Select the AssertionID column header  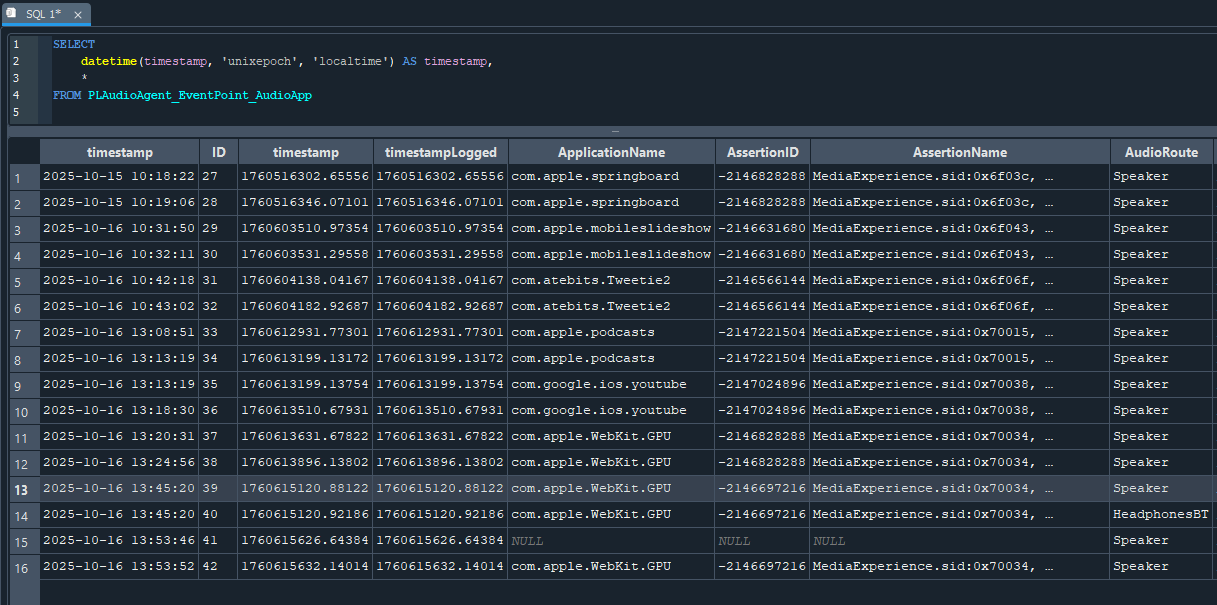tap(762, 152)
